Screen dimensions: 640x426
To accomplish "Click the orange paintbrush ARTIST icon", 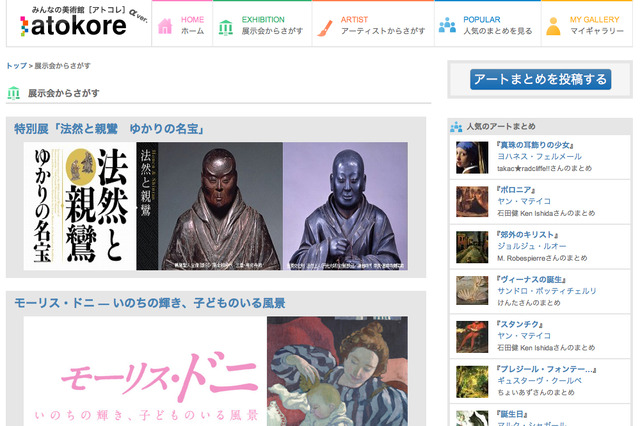I will (x=325, y=28).
